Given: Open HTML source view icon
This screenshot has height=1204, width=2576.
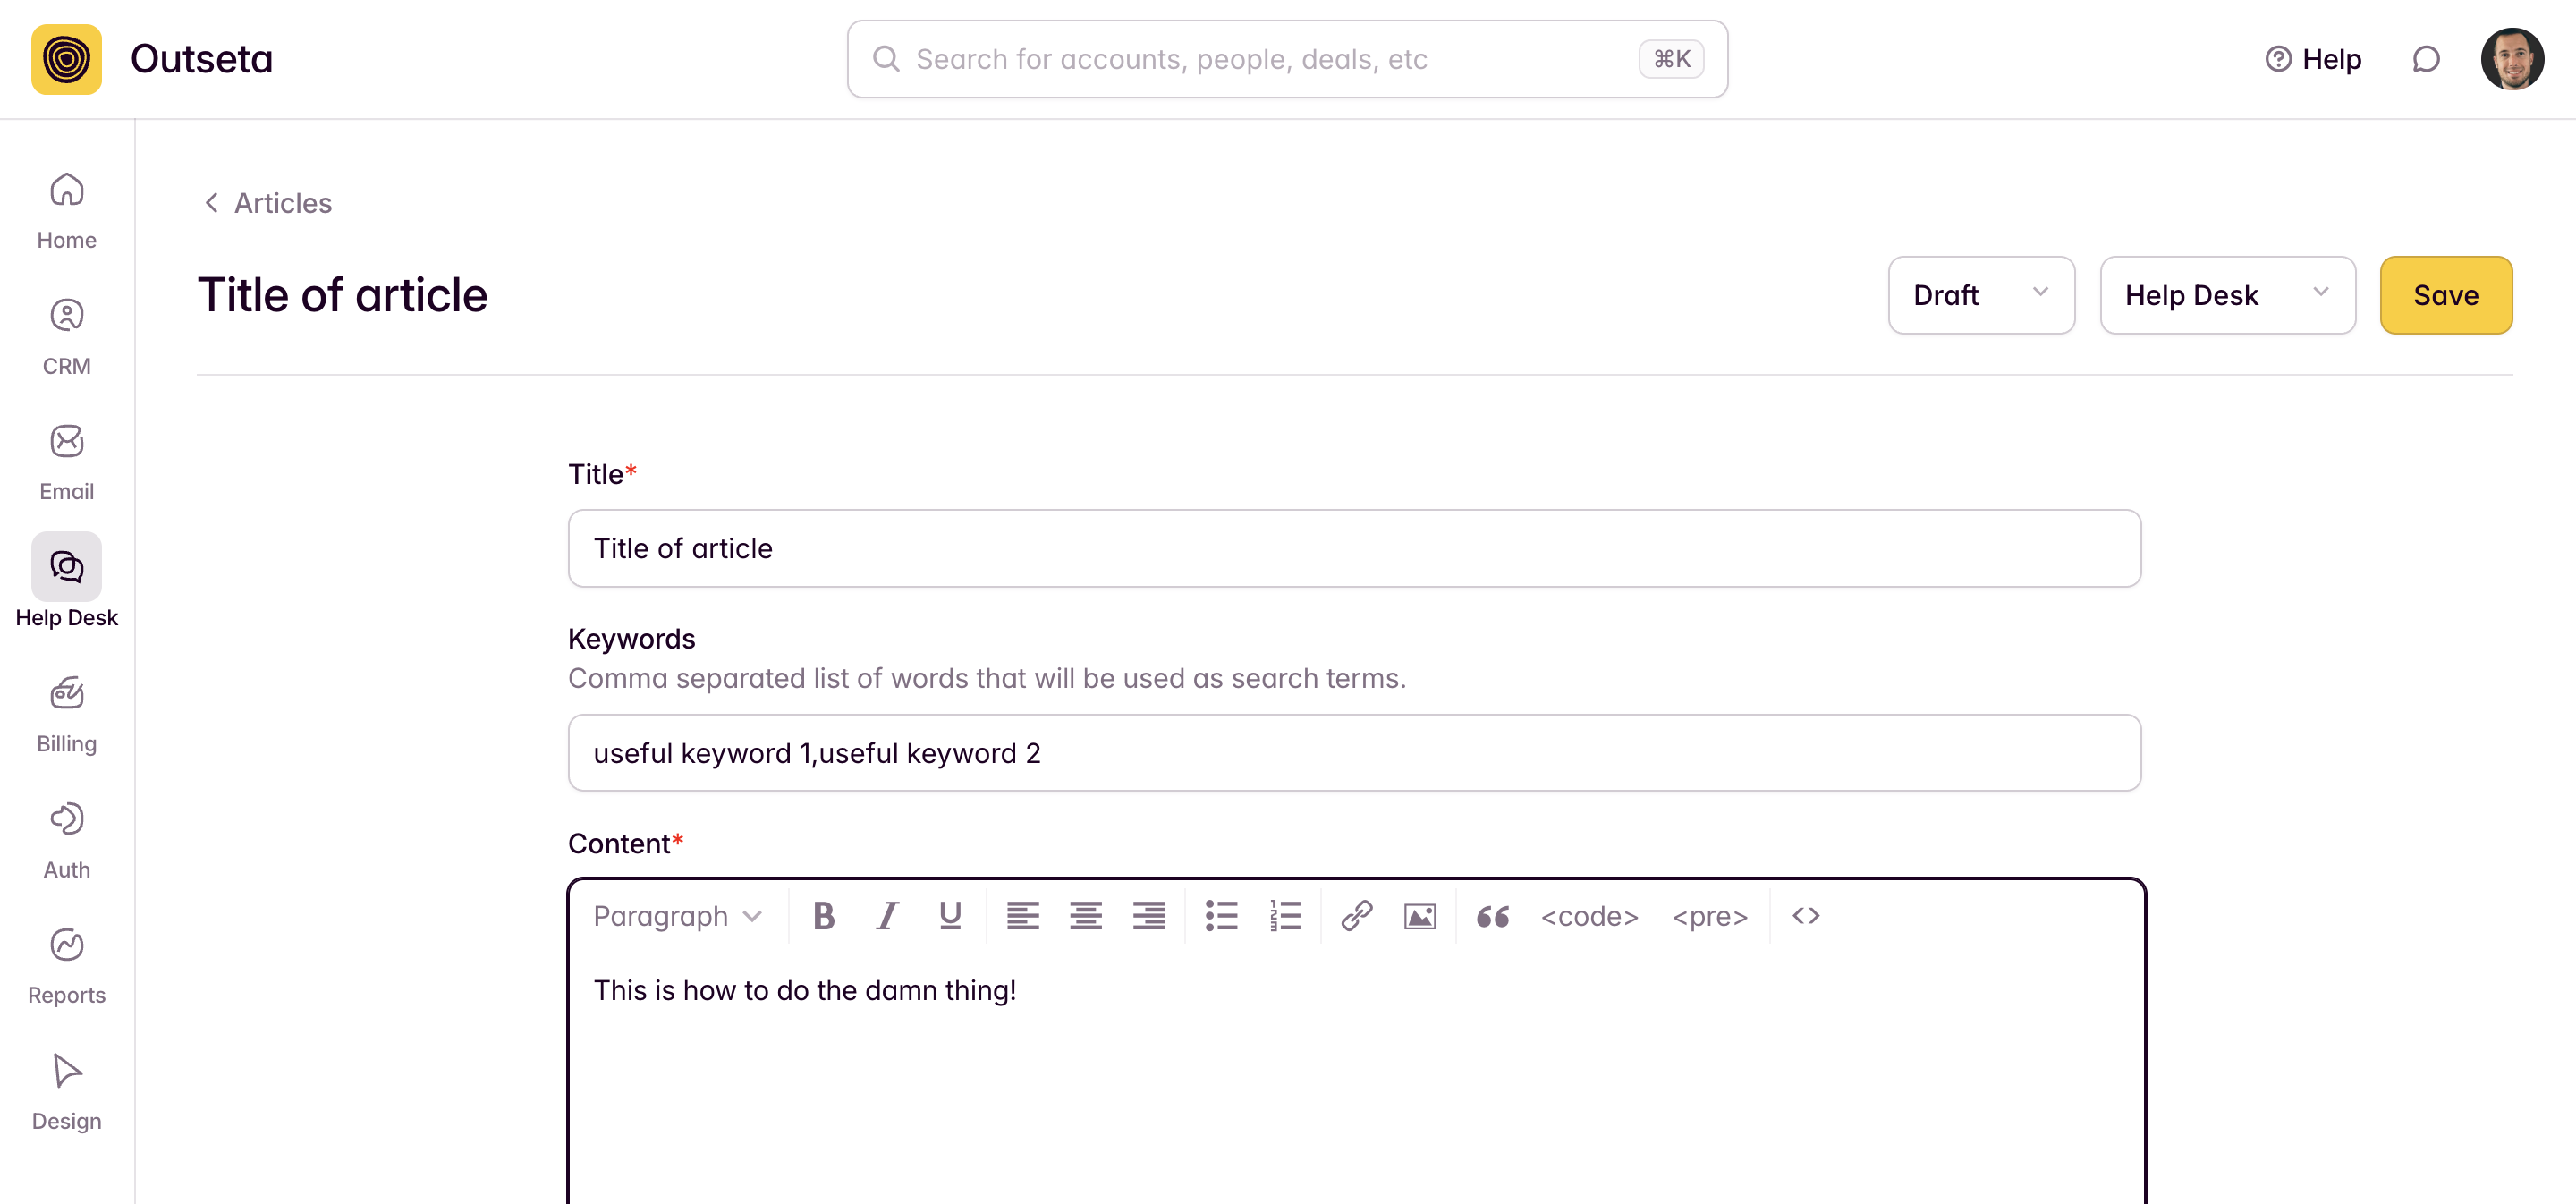Looking at the screenshot, I should tap(1805, 916).
